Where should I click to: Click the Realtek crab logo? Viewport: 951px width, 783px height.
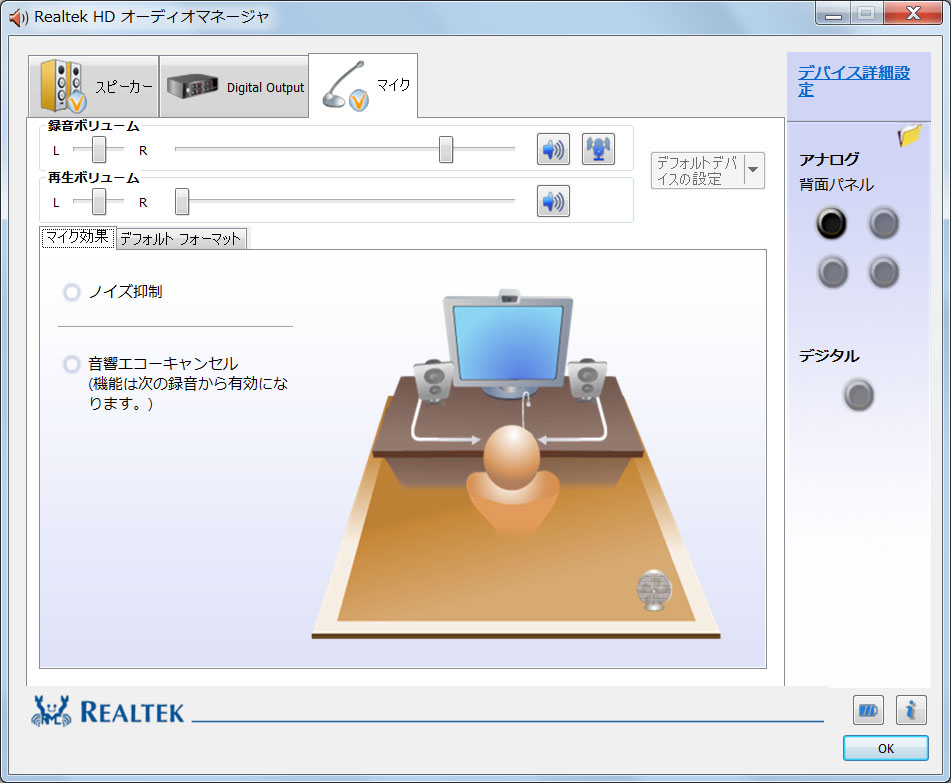click(x=51, y=711)
